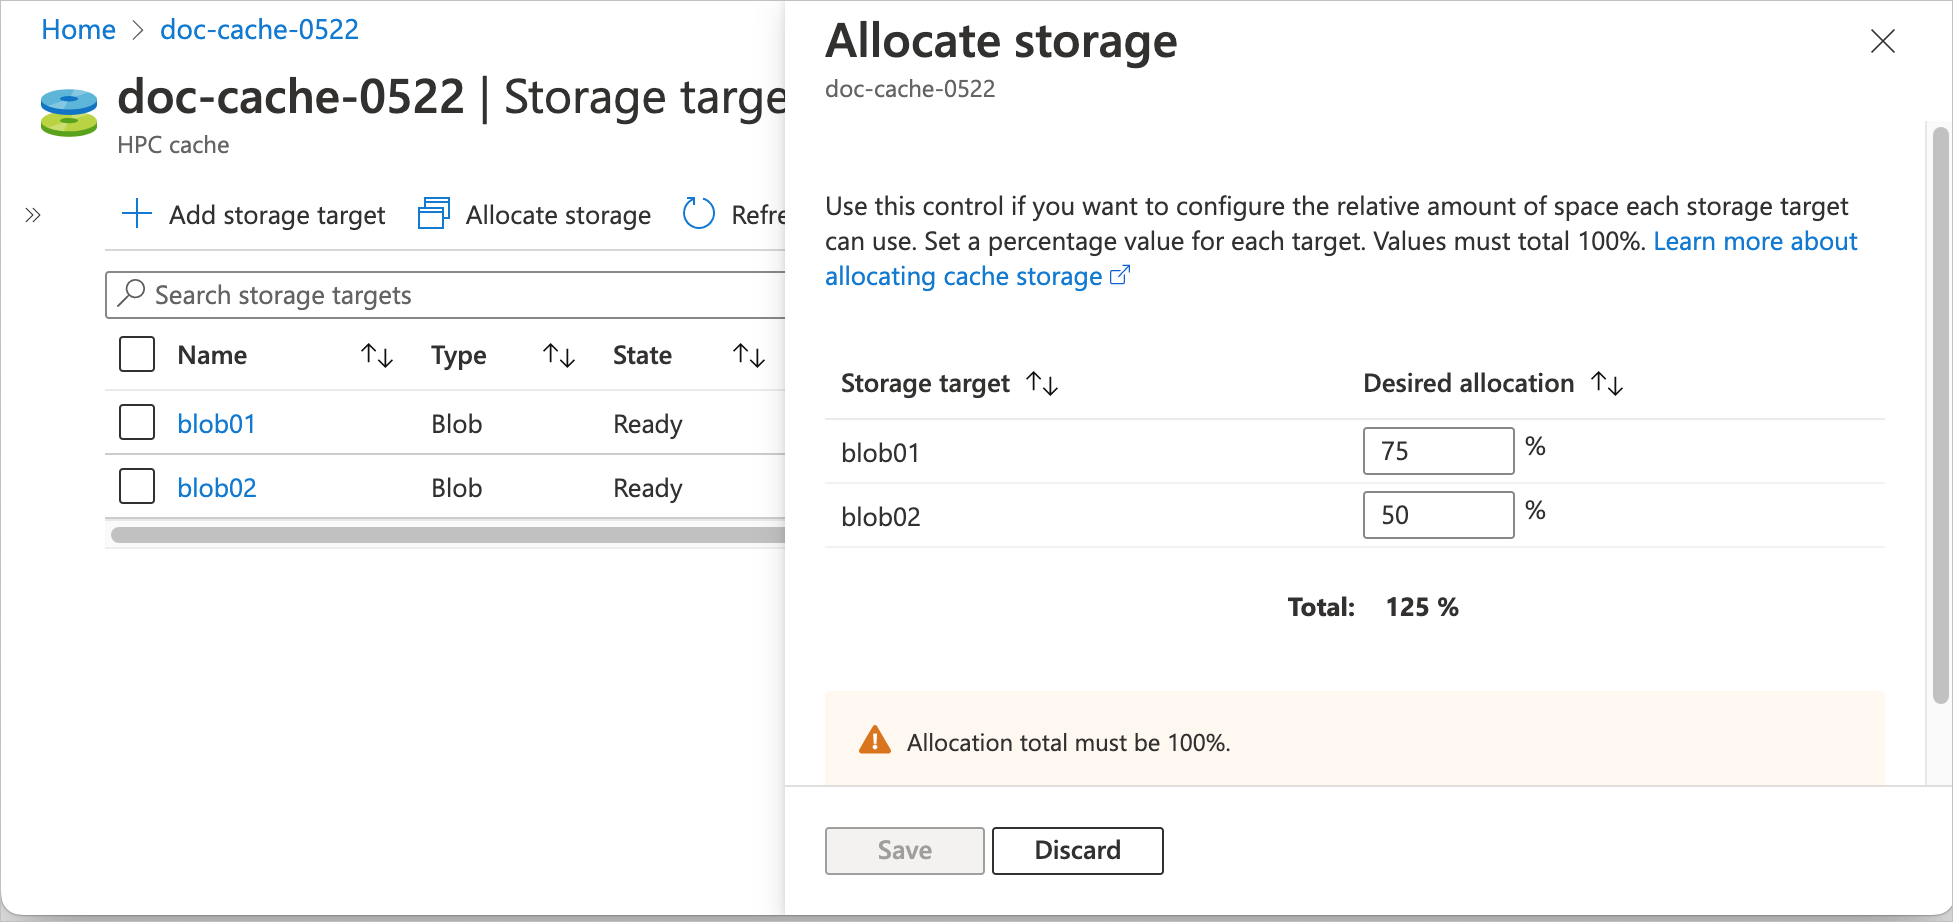The image size is (1953, 922).
Task: Check the select-all checkbox in the table header
Action: [136, 354]
